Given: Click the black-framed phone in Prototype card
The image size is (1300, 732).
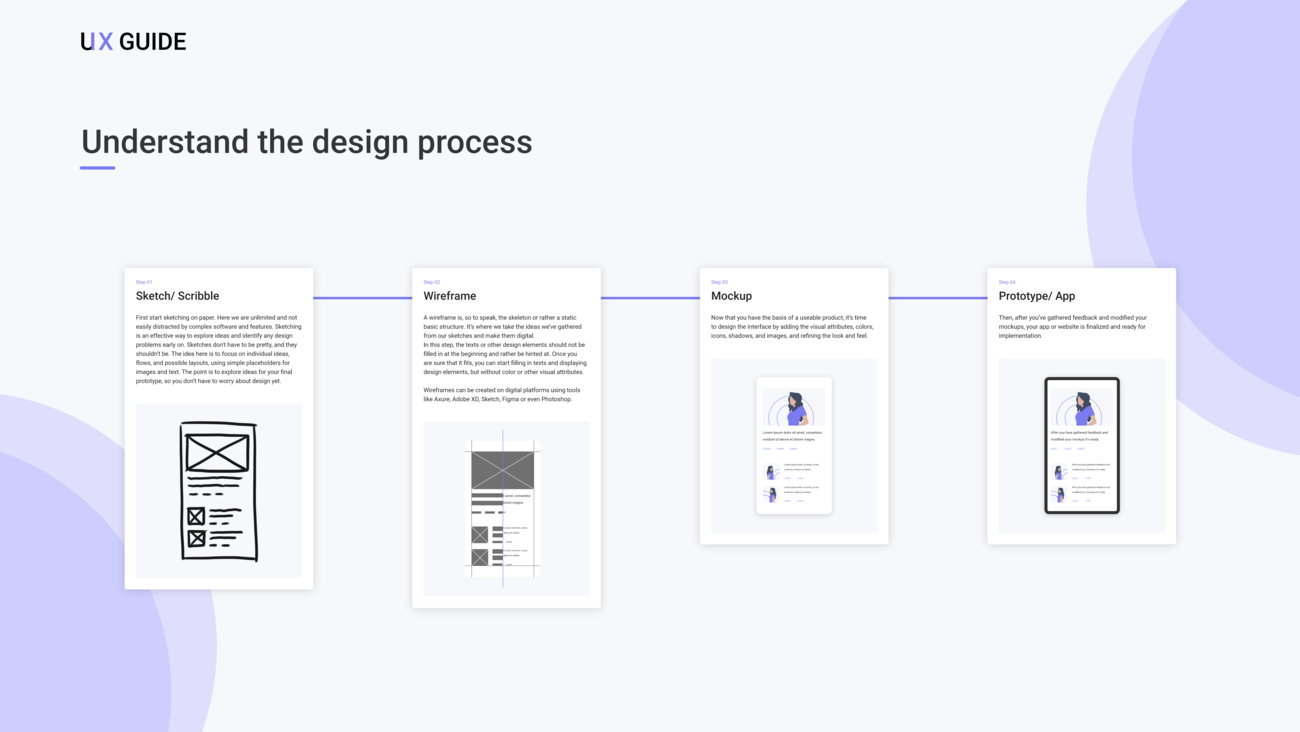Looking at the screenshot, I should (x=1081, y=445).
